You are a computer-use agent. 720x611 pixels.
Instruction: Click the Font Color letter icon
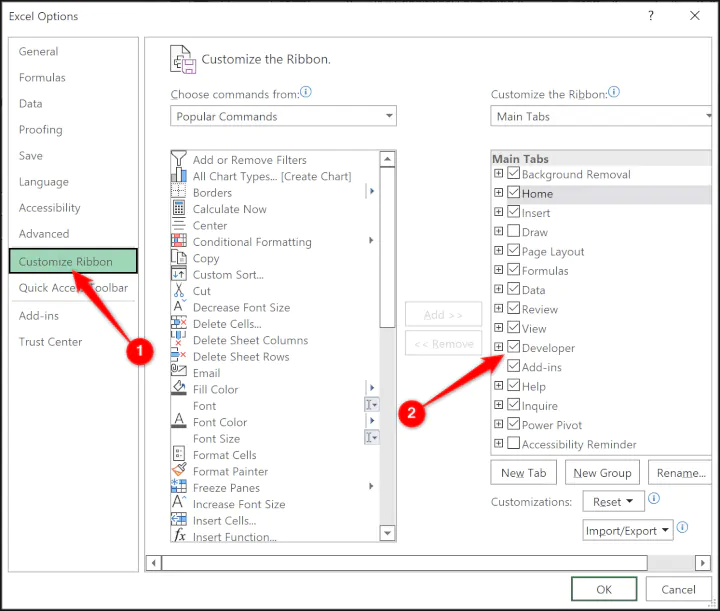tap(179, 421)
